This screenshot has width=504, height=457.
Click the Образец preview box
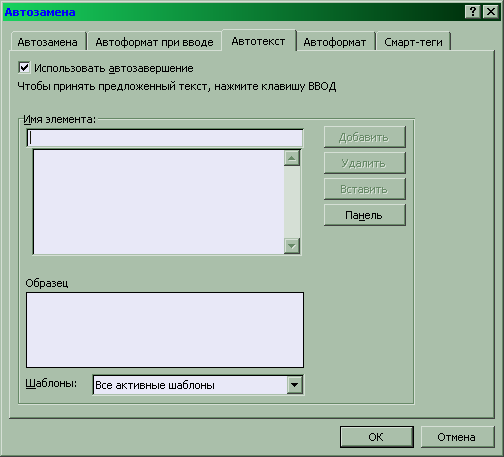coord(165,330)
